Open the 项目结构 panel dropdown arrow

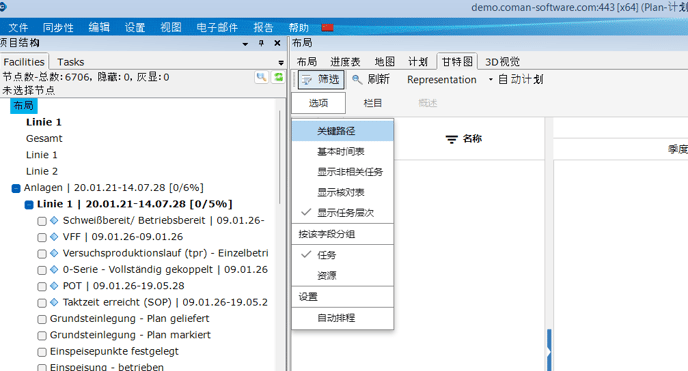pyautogui.click(x=245, y=44)
